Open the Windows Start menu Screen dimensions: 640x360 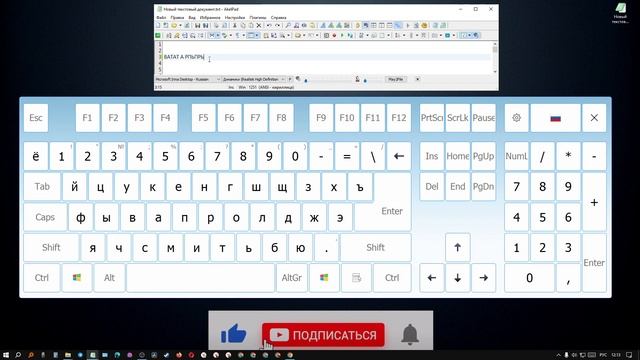coord(6,355)
